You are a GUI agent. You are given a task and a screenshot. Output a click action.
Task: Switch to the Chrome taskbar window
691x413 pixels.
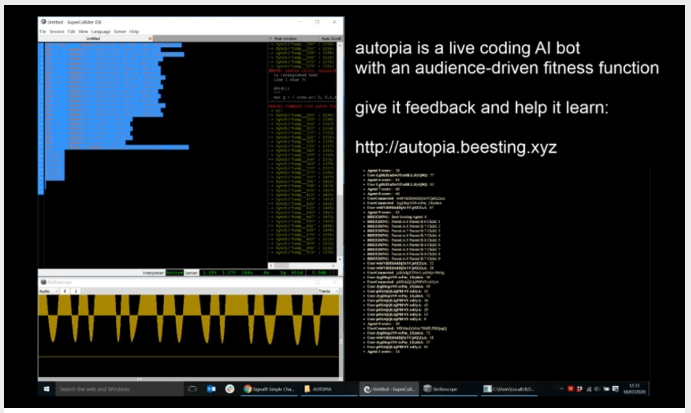[269, 389]
